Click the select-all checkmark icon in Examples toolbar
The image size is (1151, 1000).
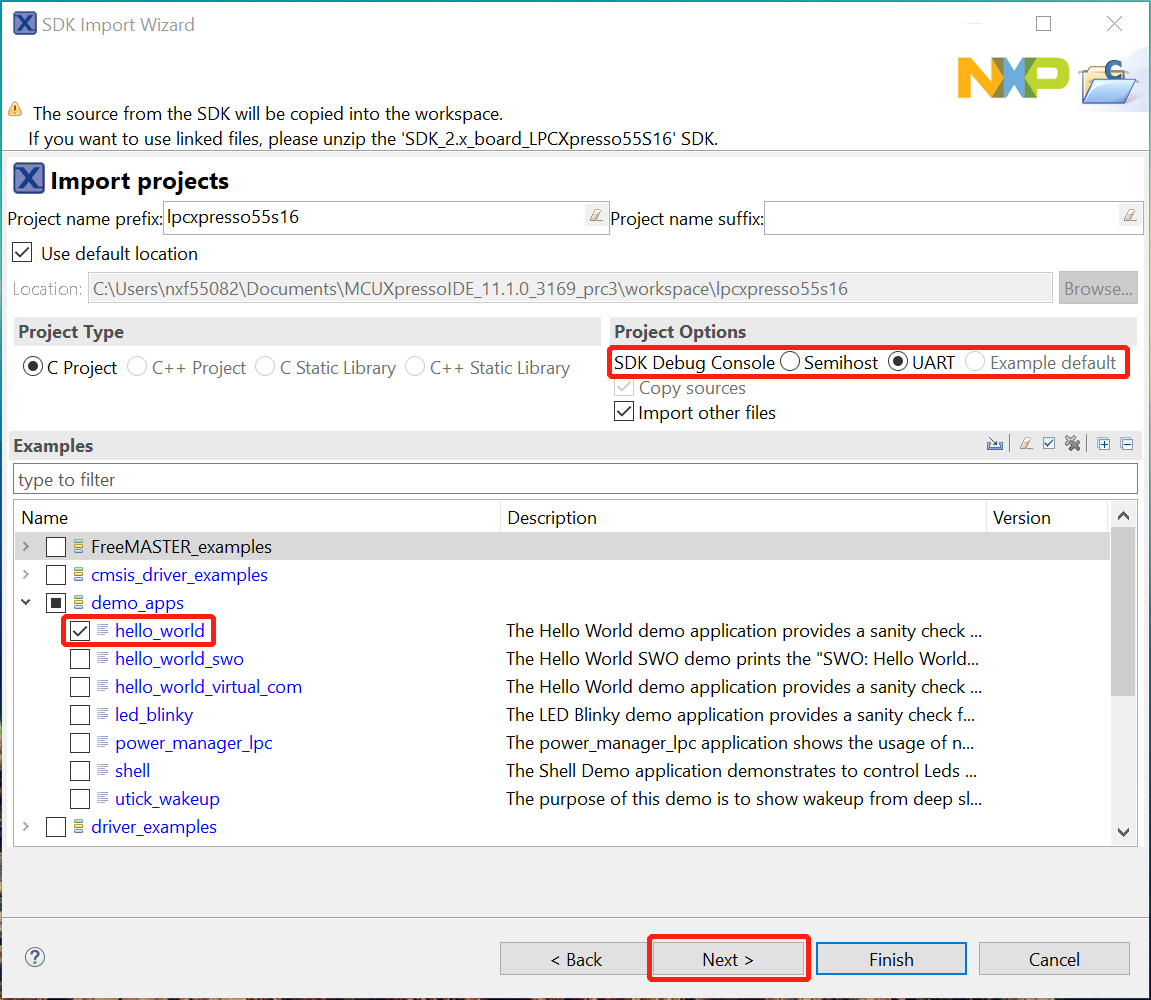(1049, 444)
